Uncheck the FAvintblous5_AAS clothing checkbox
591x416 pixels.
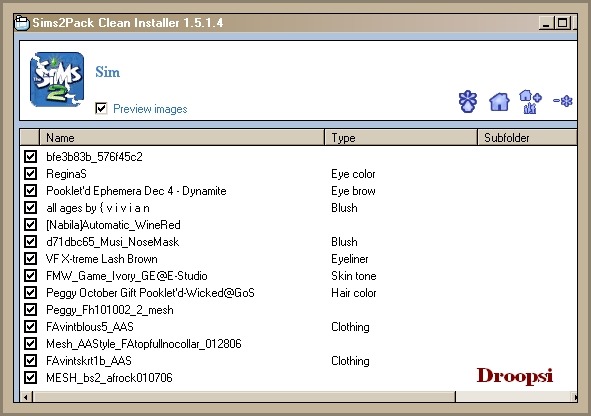tap(31, 326)
